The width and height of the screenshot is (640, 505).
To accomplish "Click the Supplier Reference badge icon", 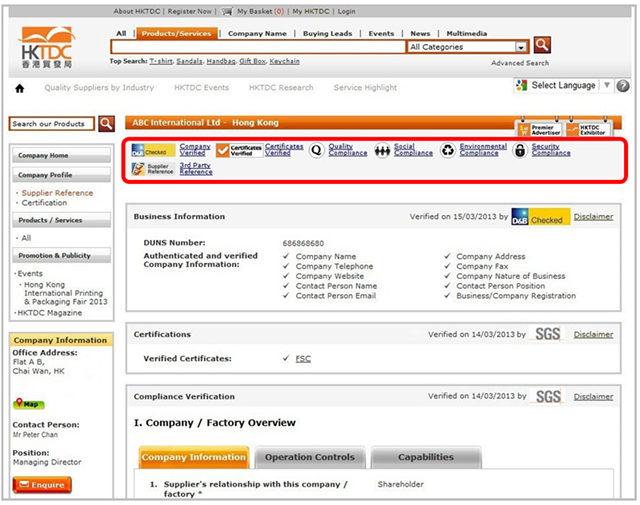I will click(x=153, y=169).
